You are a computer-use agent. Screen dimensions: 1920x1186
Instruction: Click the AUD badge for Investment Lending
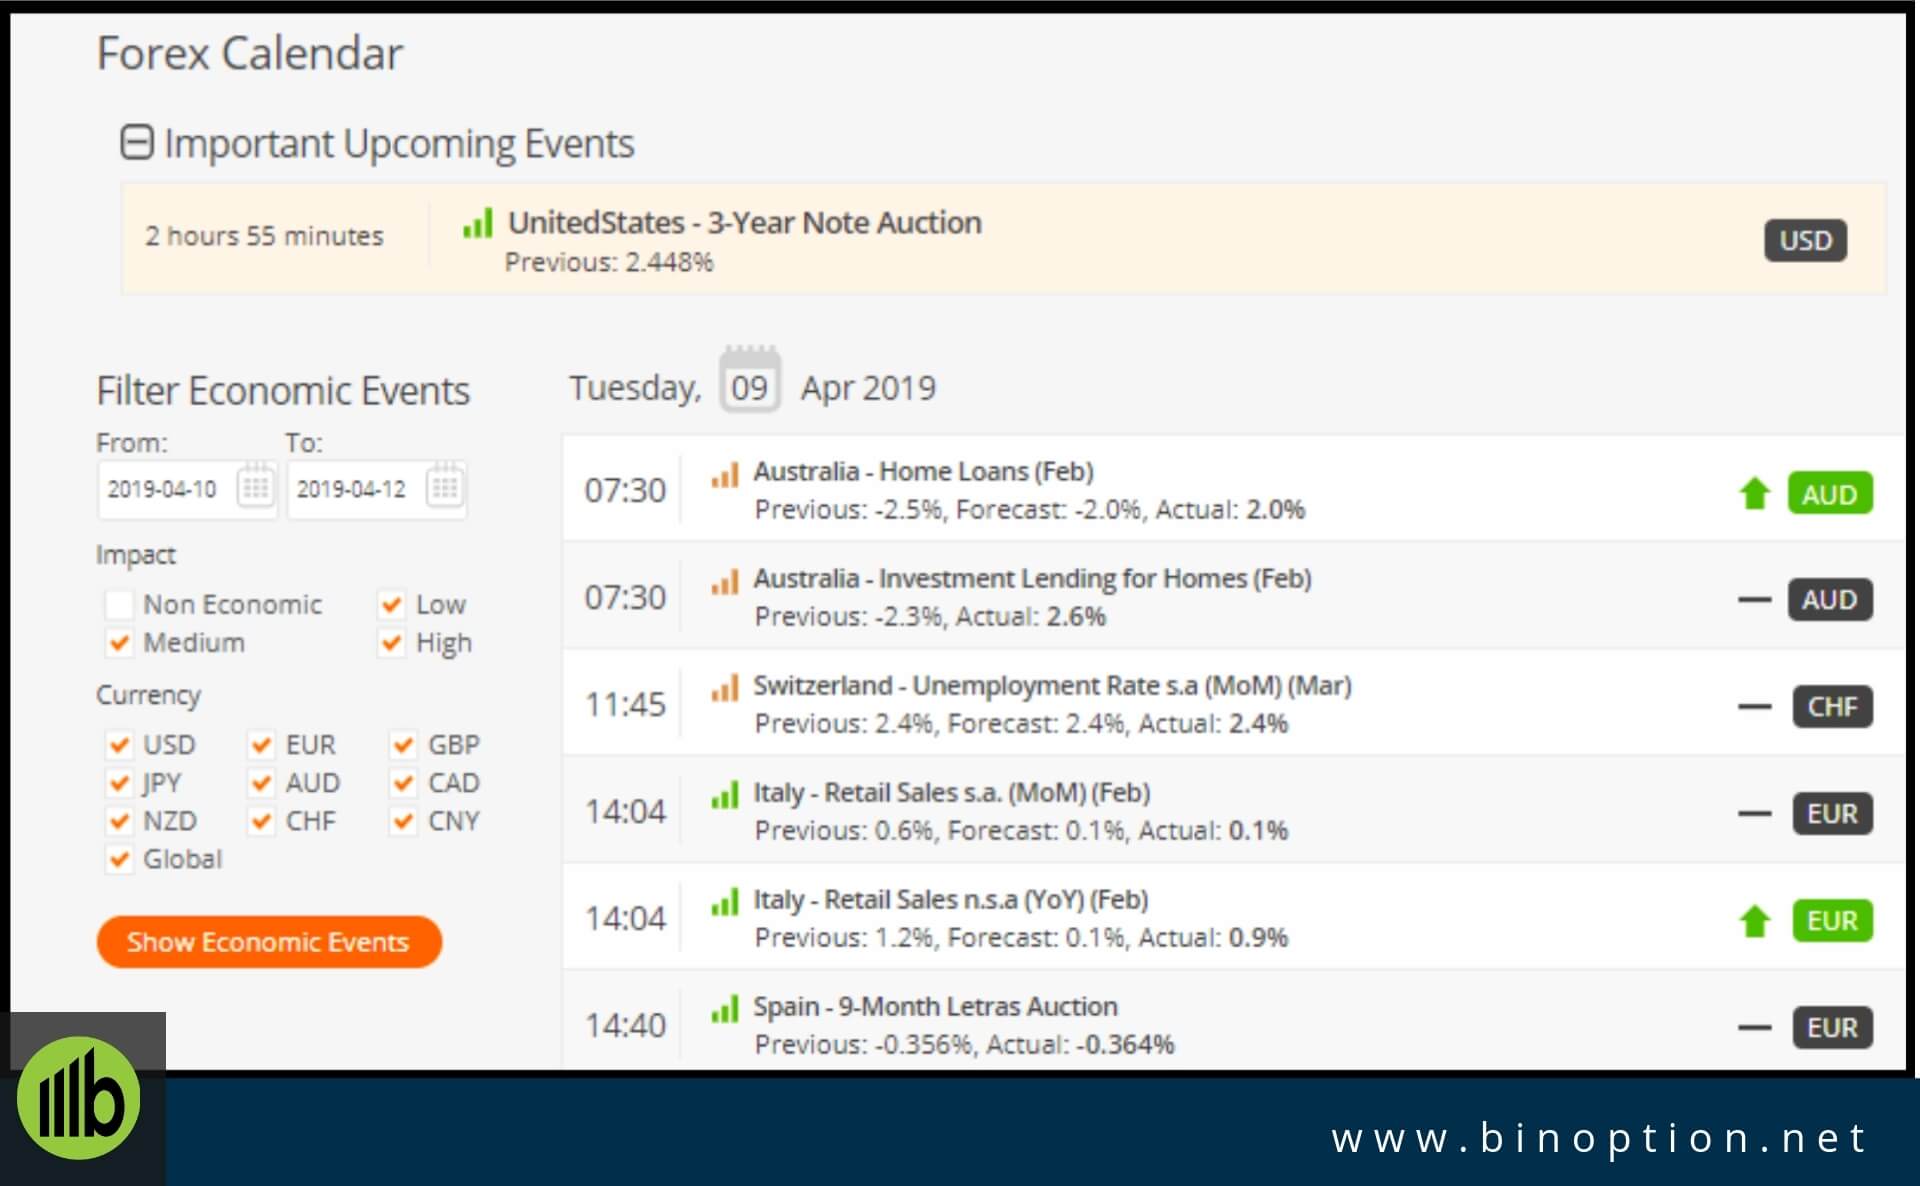tap(1829, 600)
